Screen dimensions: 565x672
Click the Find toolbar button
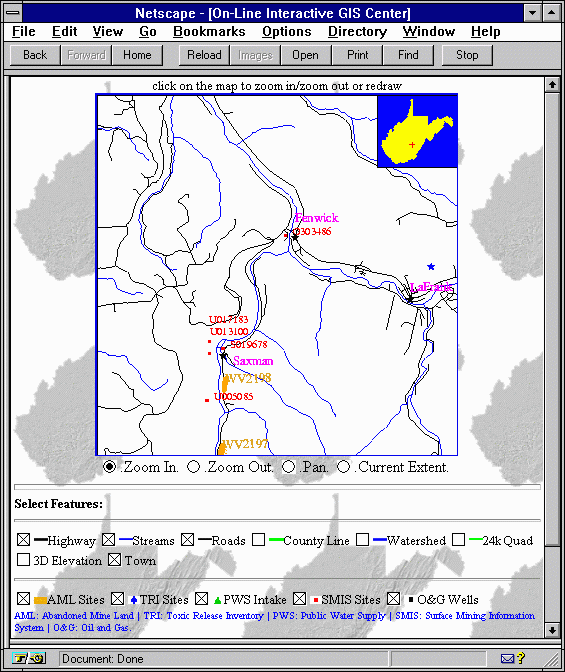408,55
